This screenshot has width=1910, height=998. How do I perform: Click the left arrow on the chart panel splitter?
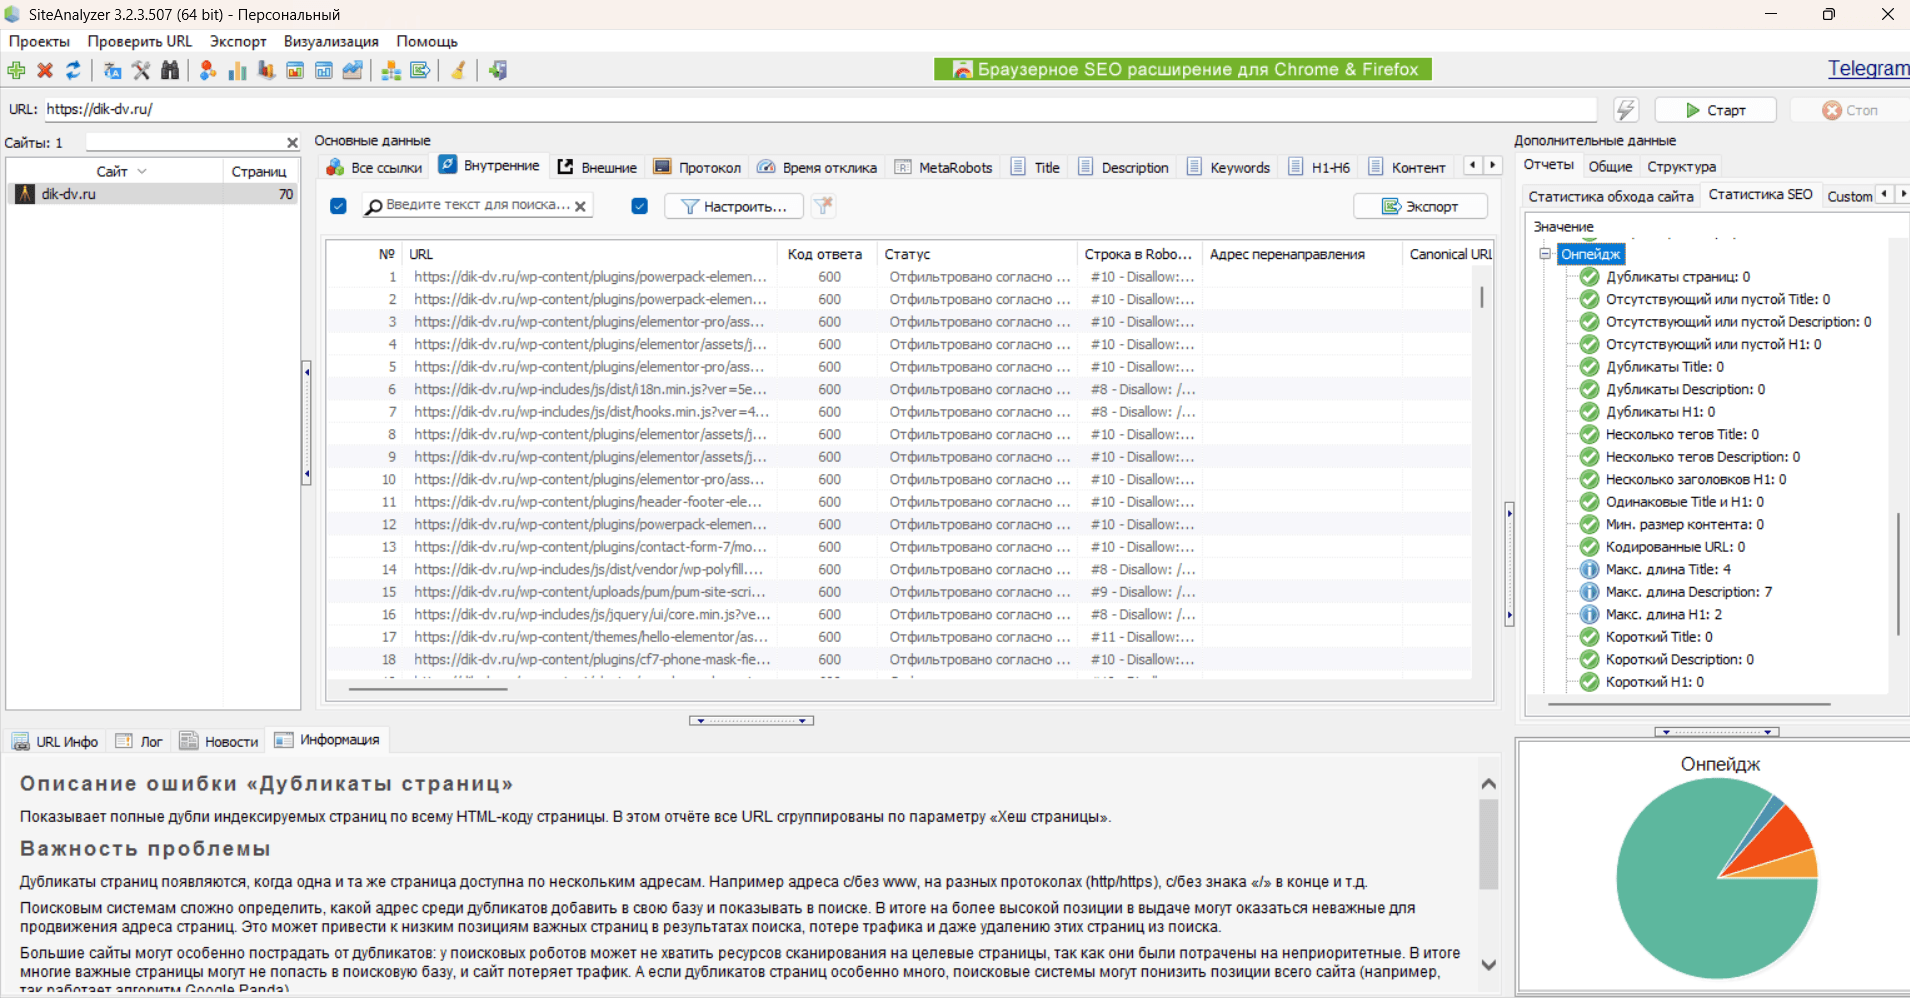coord(1666,732)
